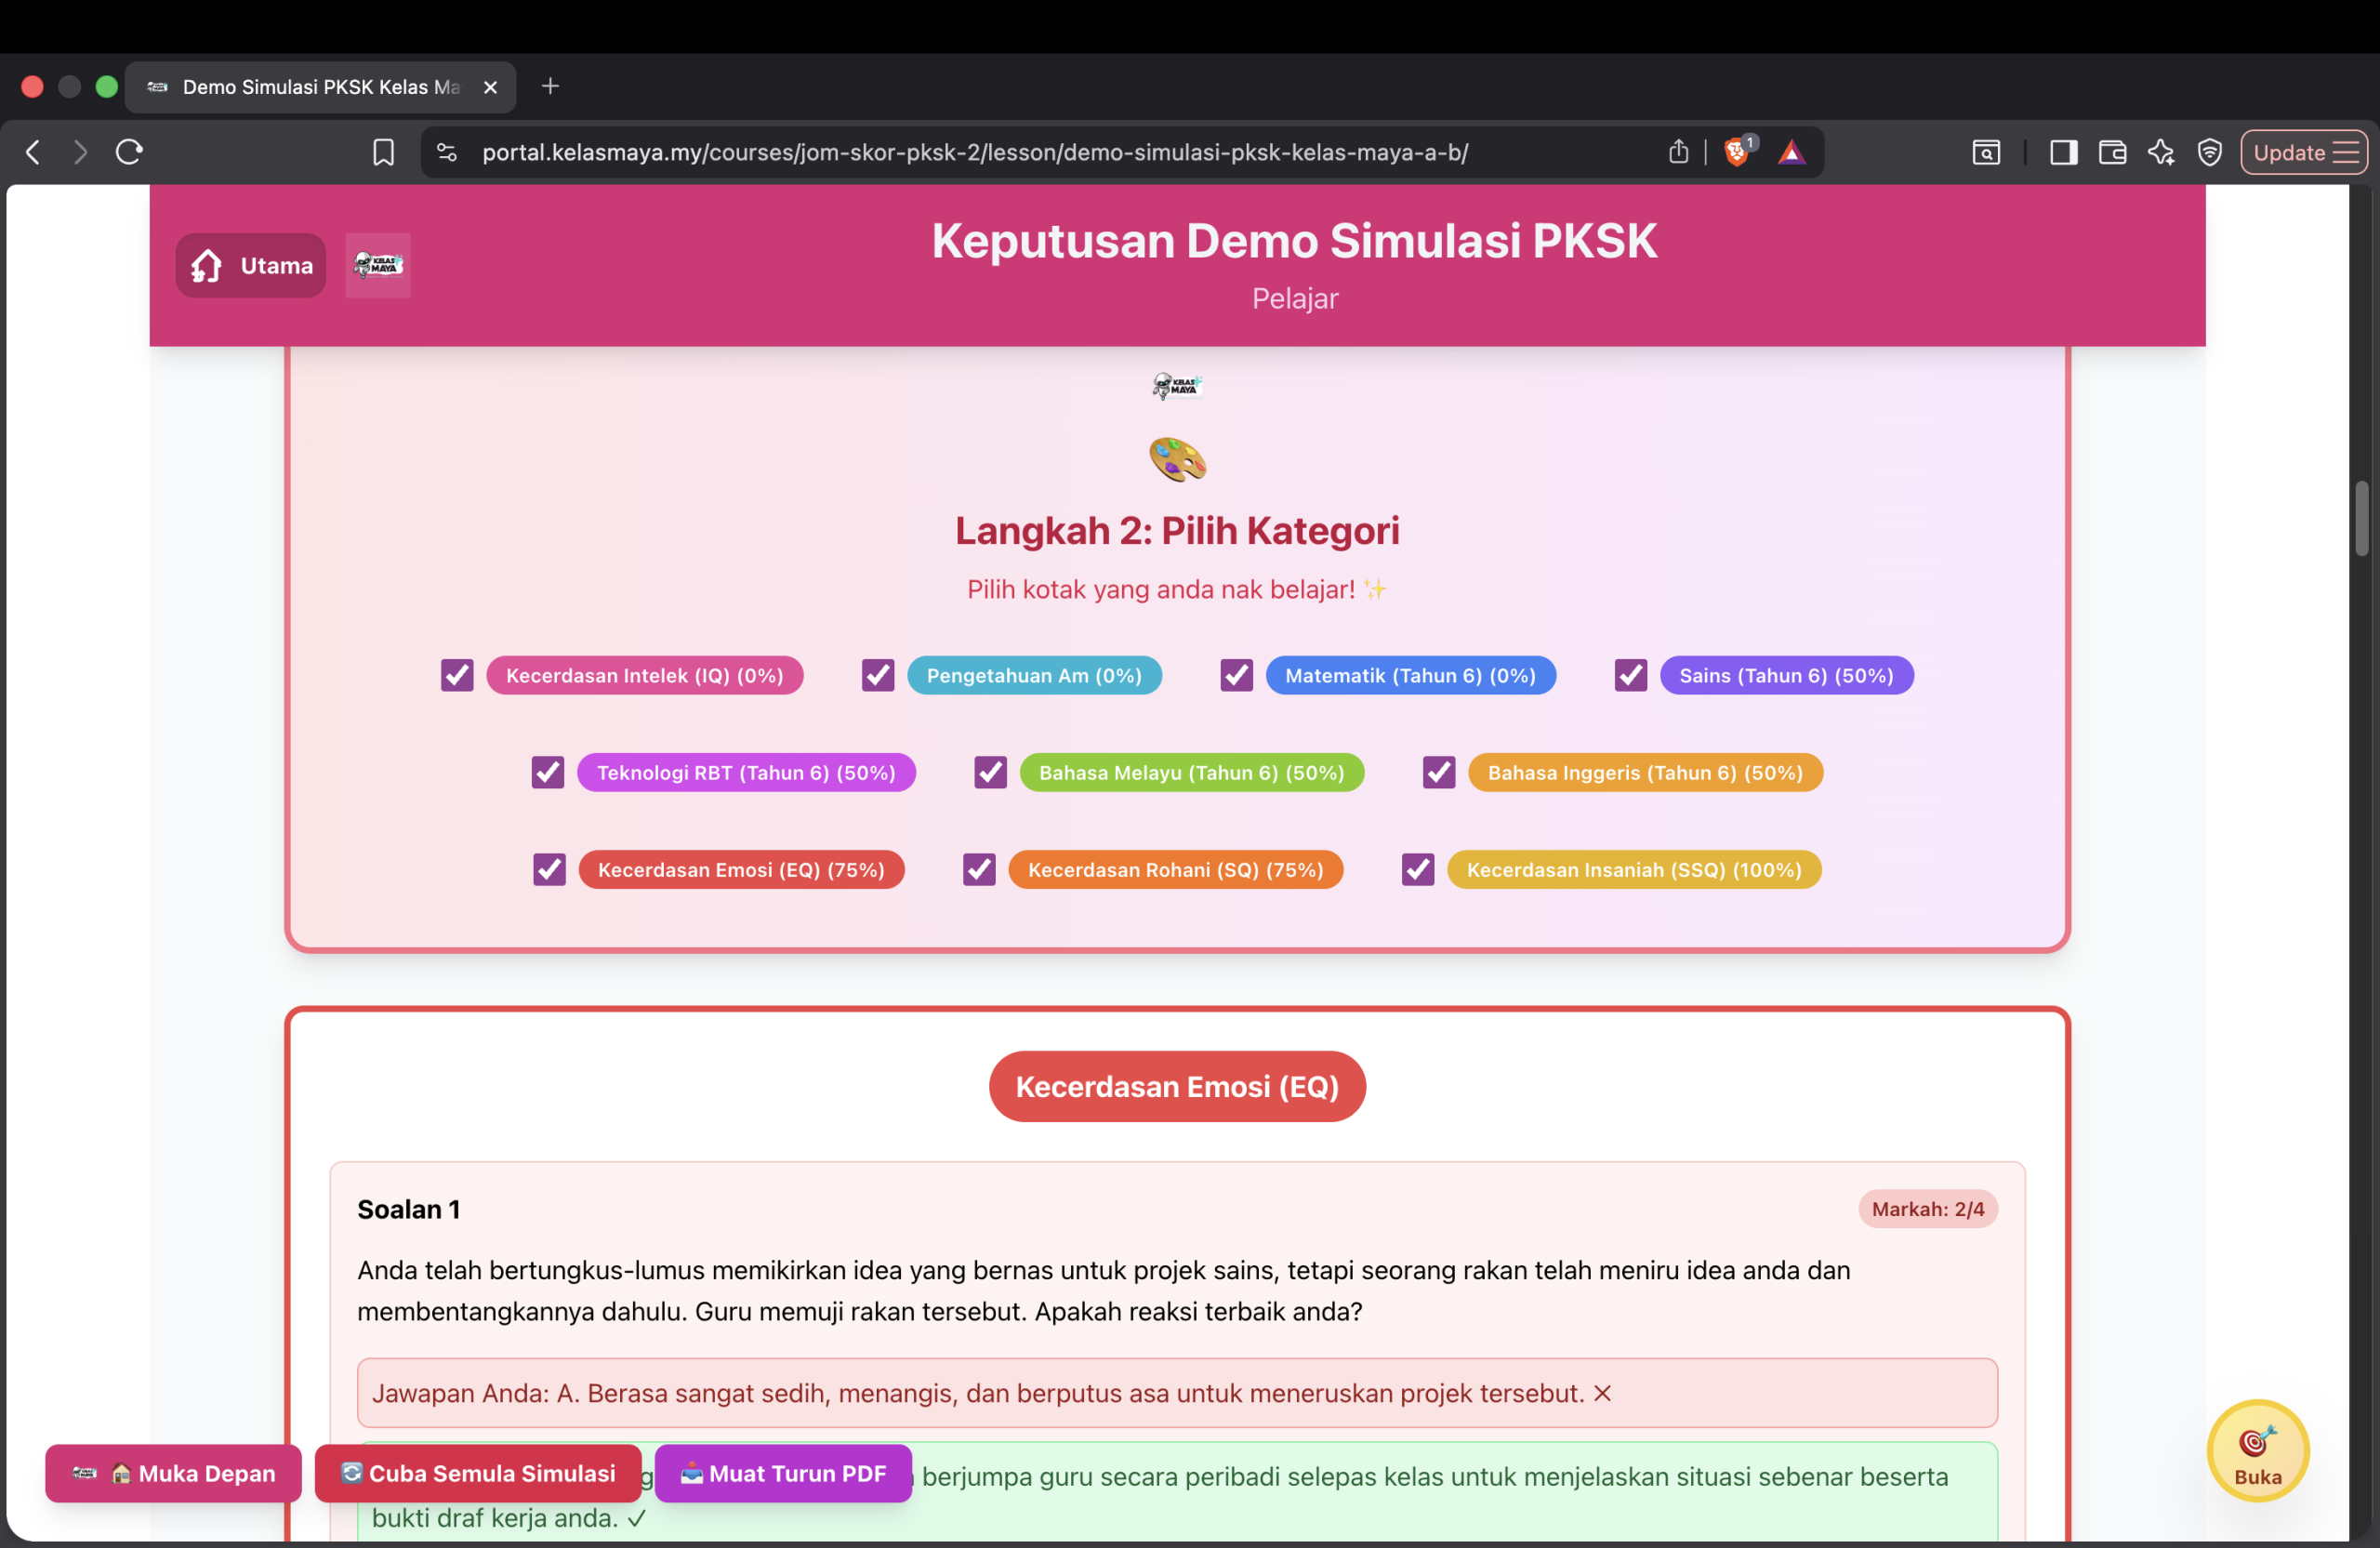The height and width of the screenshot is (1548, 2380).
Task: Close the Demo Simulasi PKSK tab
Action: click(x=490, y=87)
